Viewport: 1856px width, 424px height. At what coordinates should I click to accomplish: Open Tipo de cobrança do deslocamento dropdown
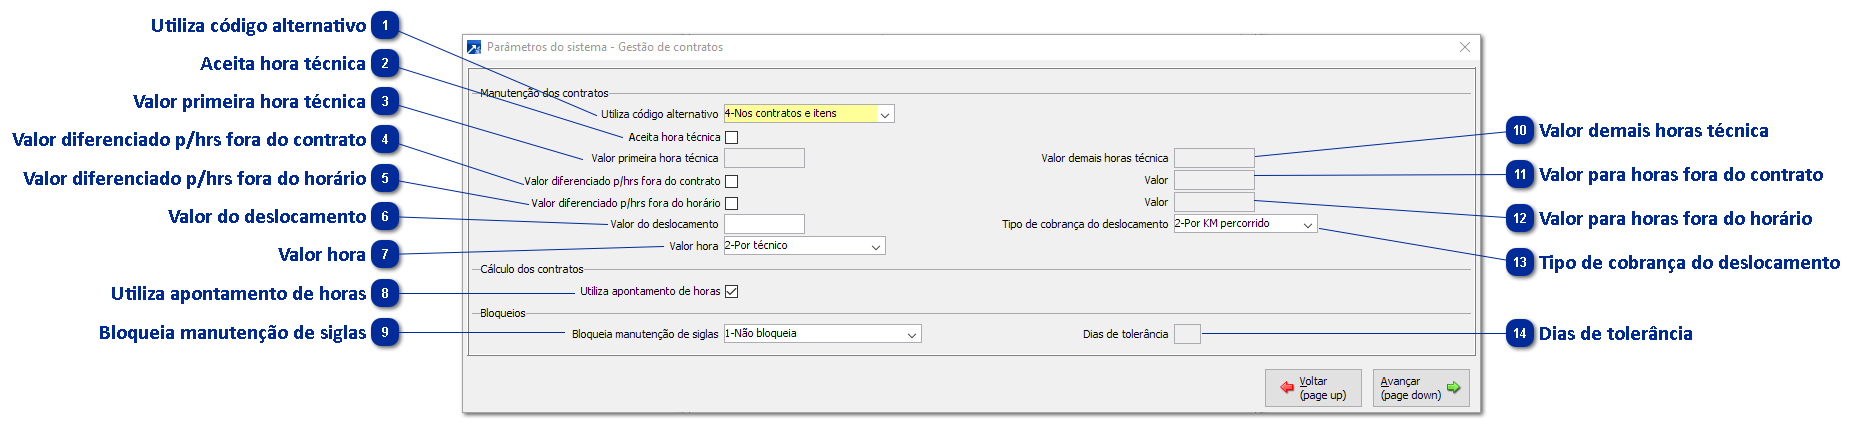(x=1245, y=224)
